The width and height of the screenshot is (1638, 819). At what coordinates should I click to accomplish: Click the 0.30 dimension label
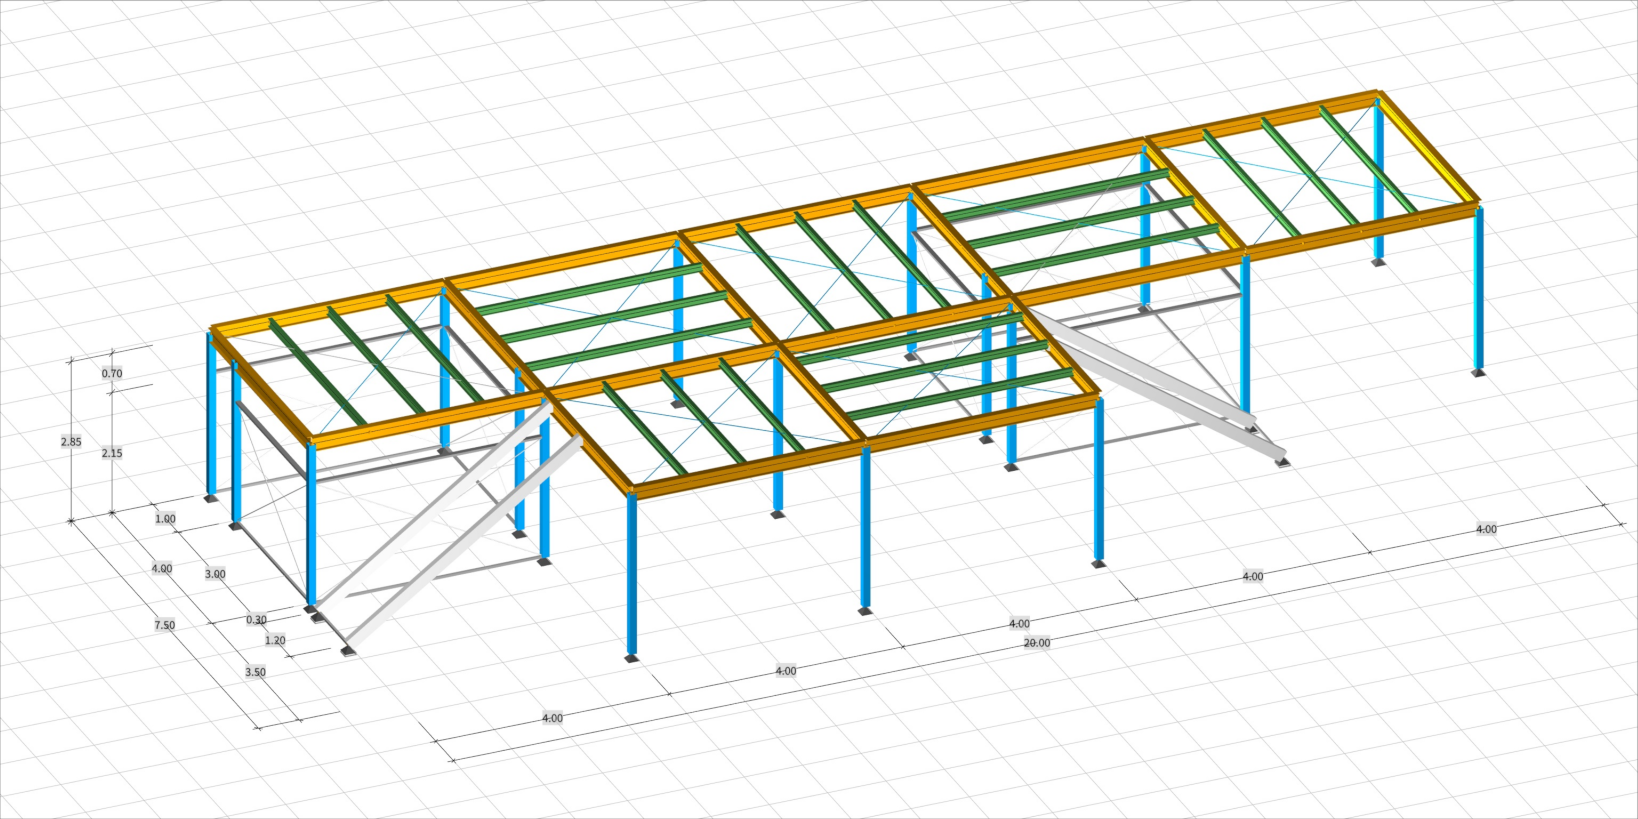[256, 620]
